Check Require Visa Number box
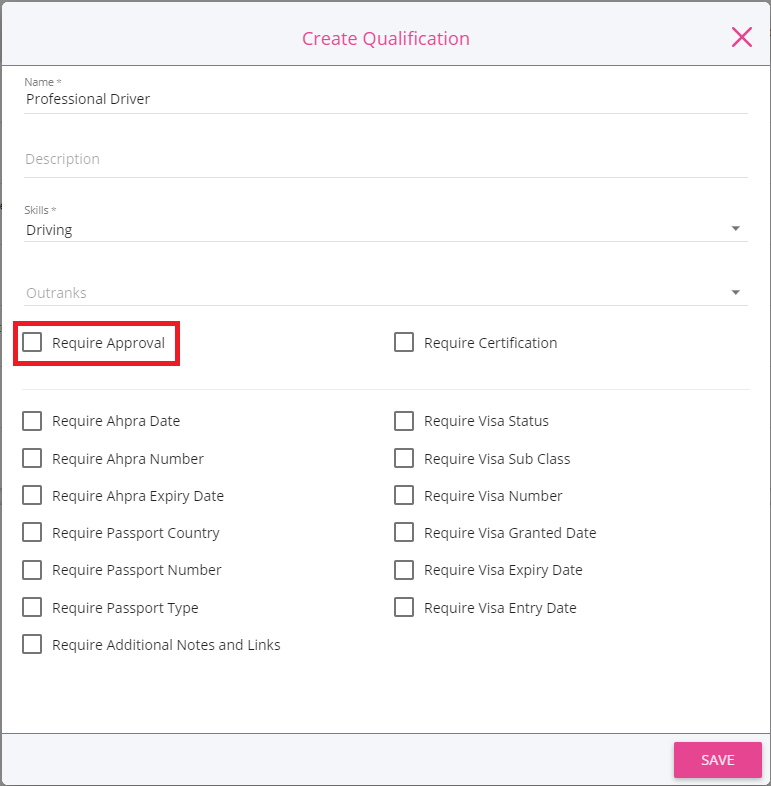Image resolution: width=771 pixels, height=786 pixels. [404, 496]
